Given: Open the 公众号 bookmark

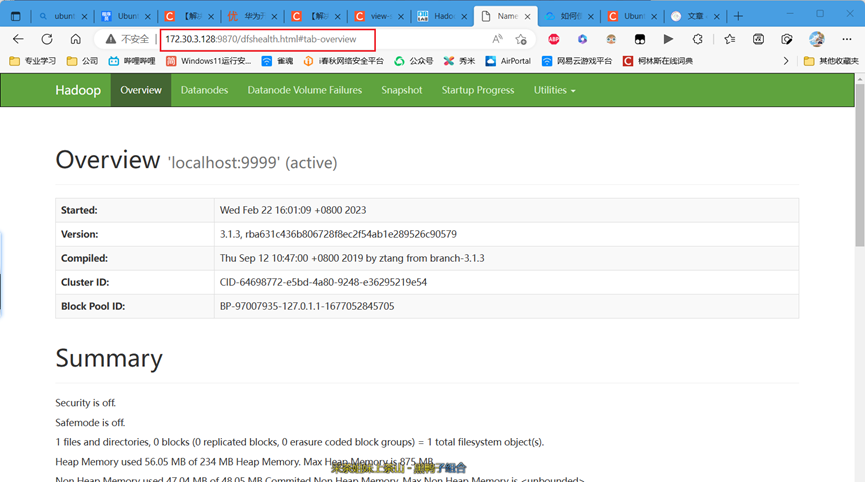Looking at the screenshot, I should click(x=414, y=61).
